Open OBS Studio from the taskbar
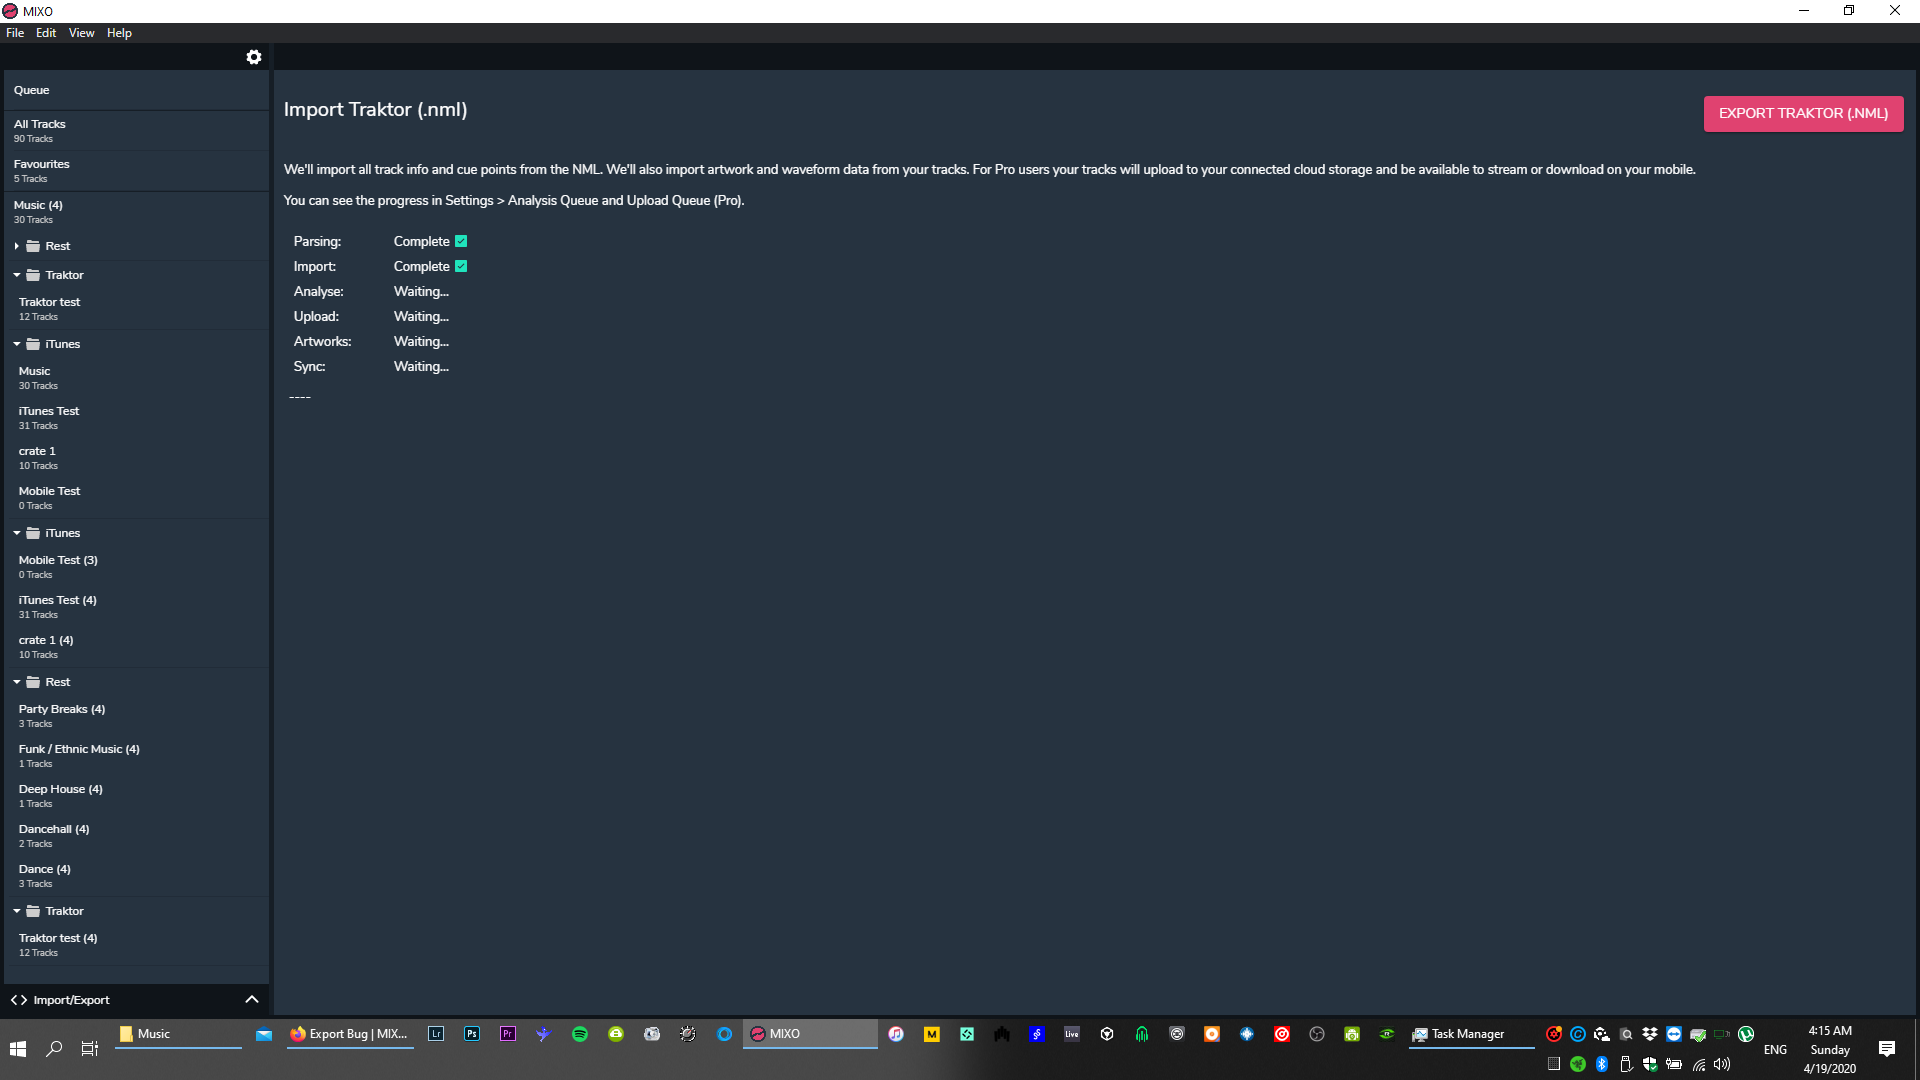Screen dimensions: 1920x1080 (x=1317, y=1034)
